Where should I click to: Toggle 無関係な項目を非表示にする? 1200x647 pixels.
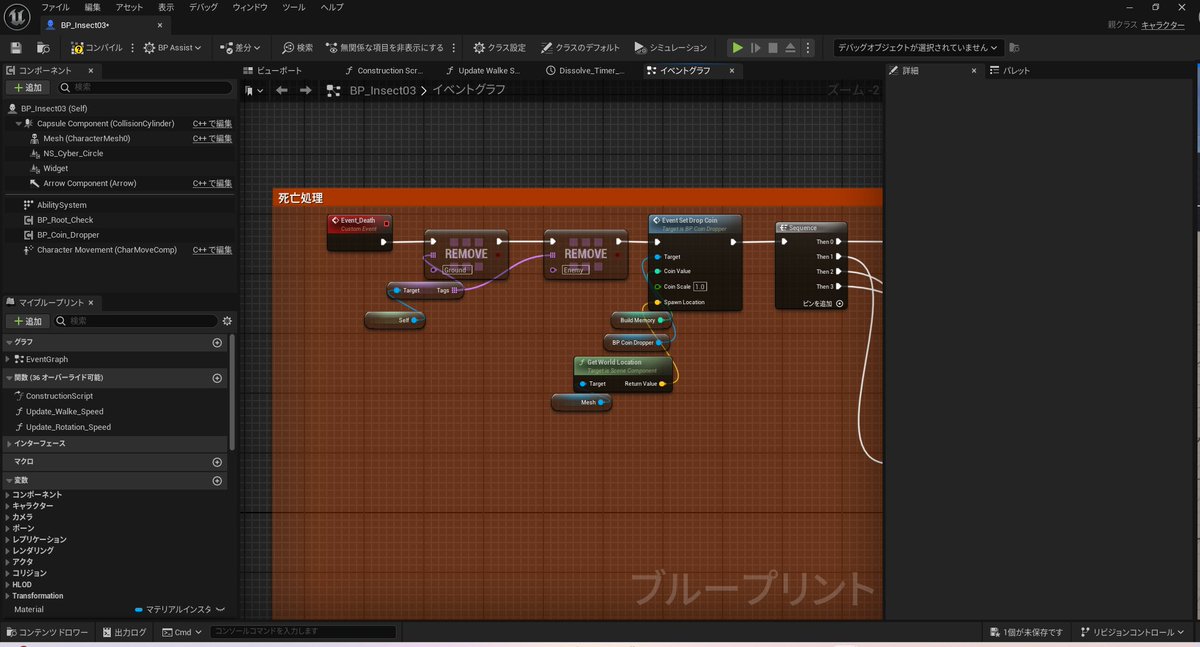(x=384, y=47)
